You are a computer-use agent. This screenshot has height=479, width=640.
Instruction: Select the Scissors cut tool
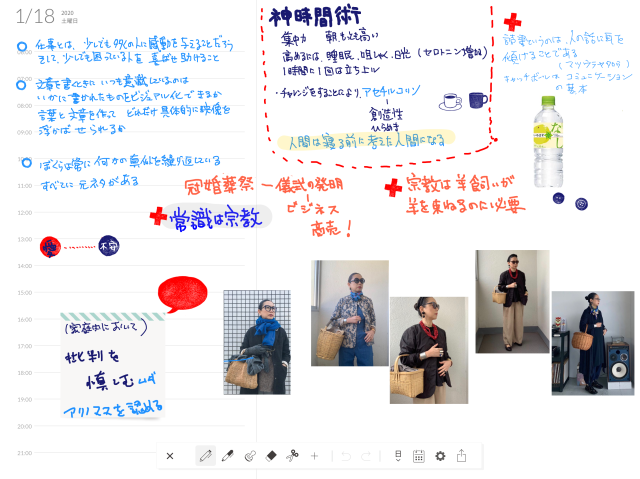coord(292,455)
